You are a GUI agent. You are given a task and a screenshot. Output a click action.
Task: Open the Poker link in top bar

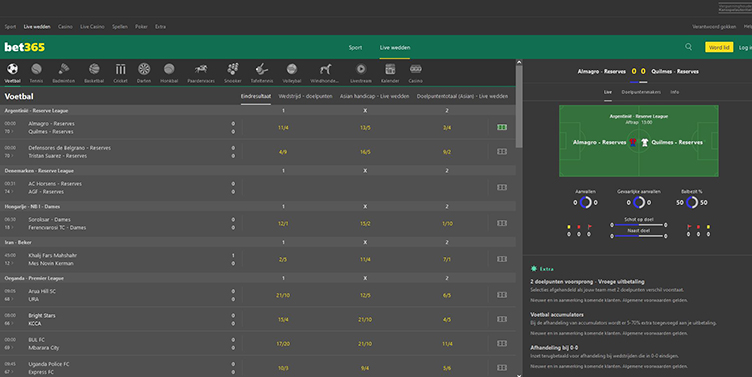(141, 27)
